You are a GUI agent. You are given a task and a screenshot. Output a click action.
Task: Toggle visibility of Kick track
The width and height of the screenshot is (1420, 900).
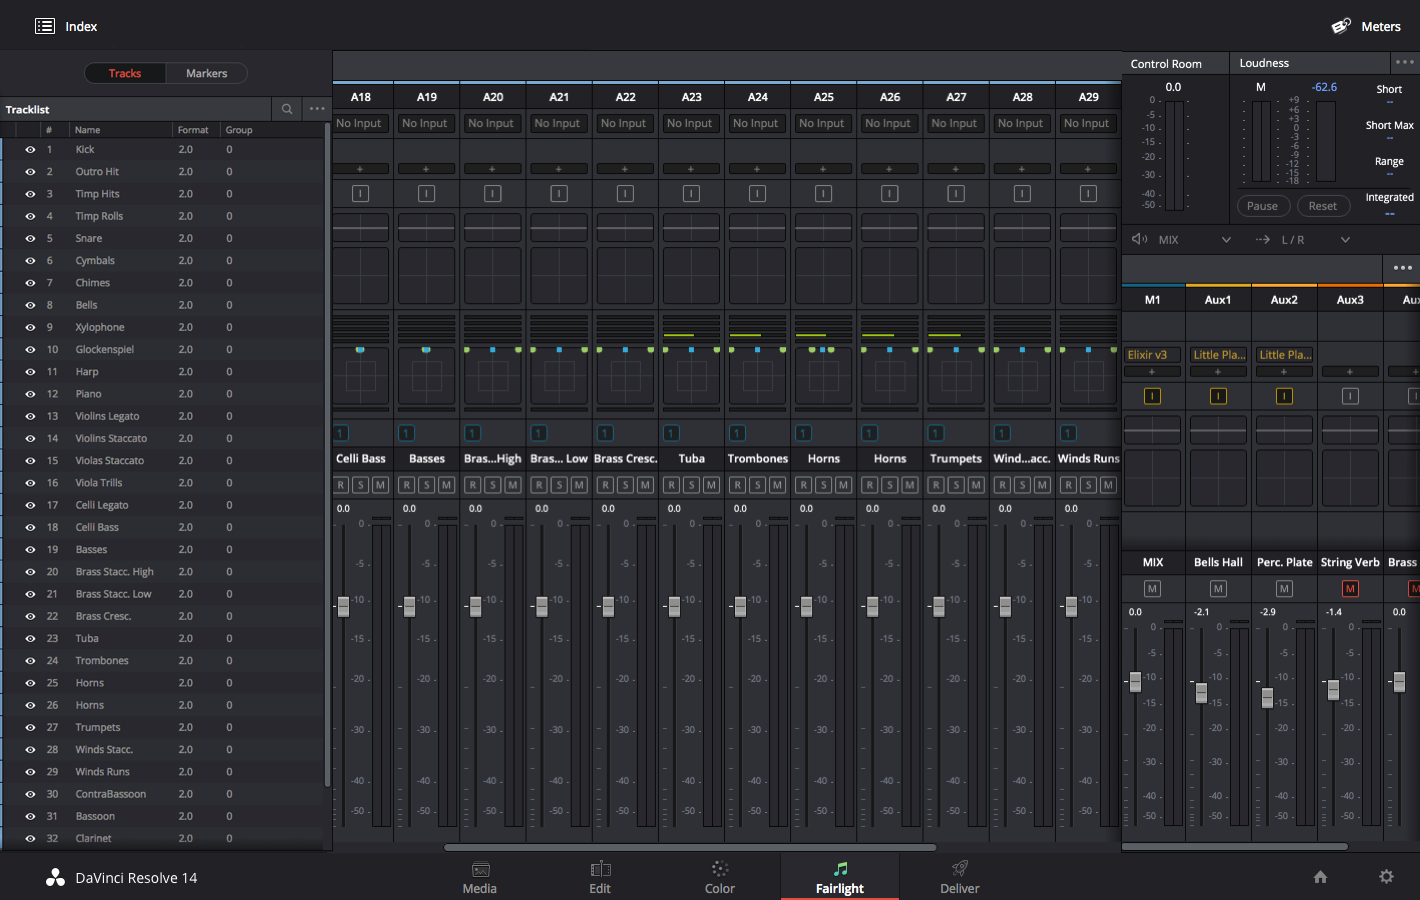[x=30, y=149]
